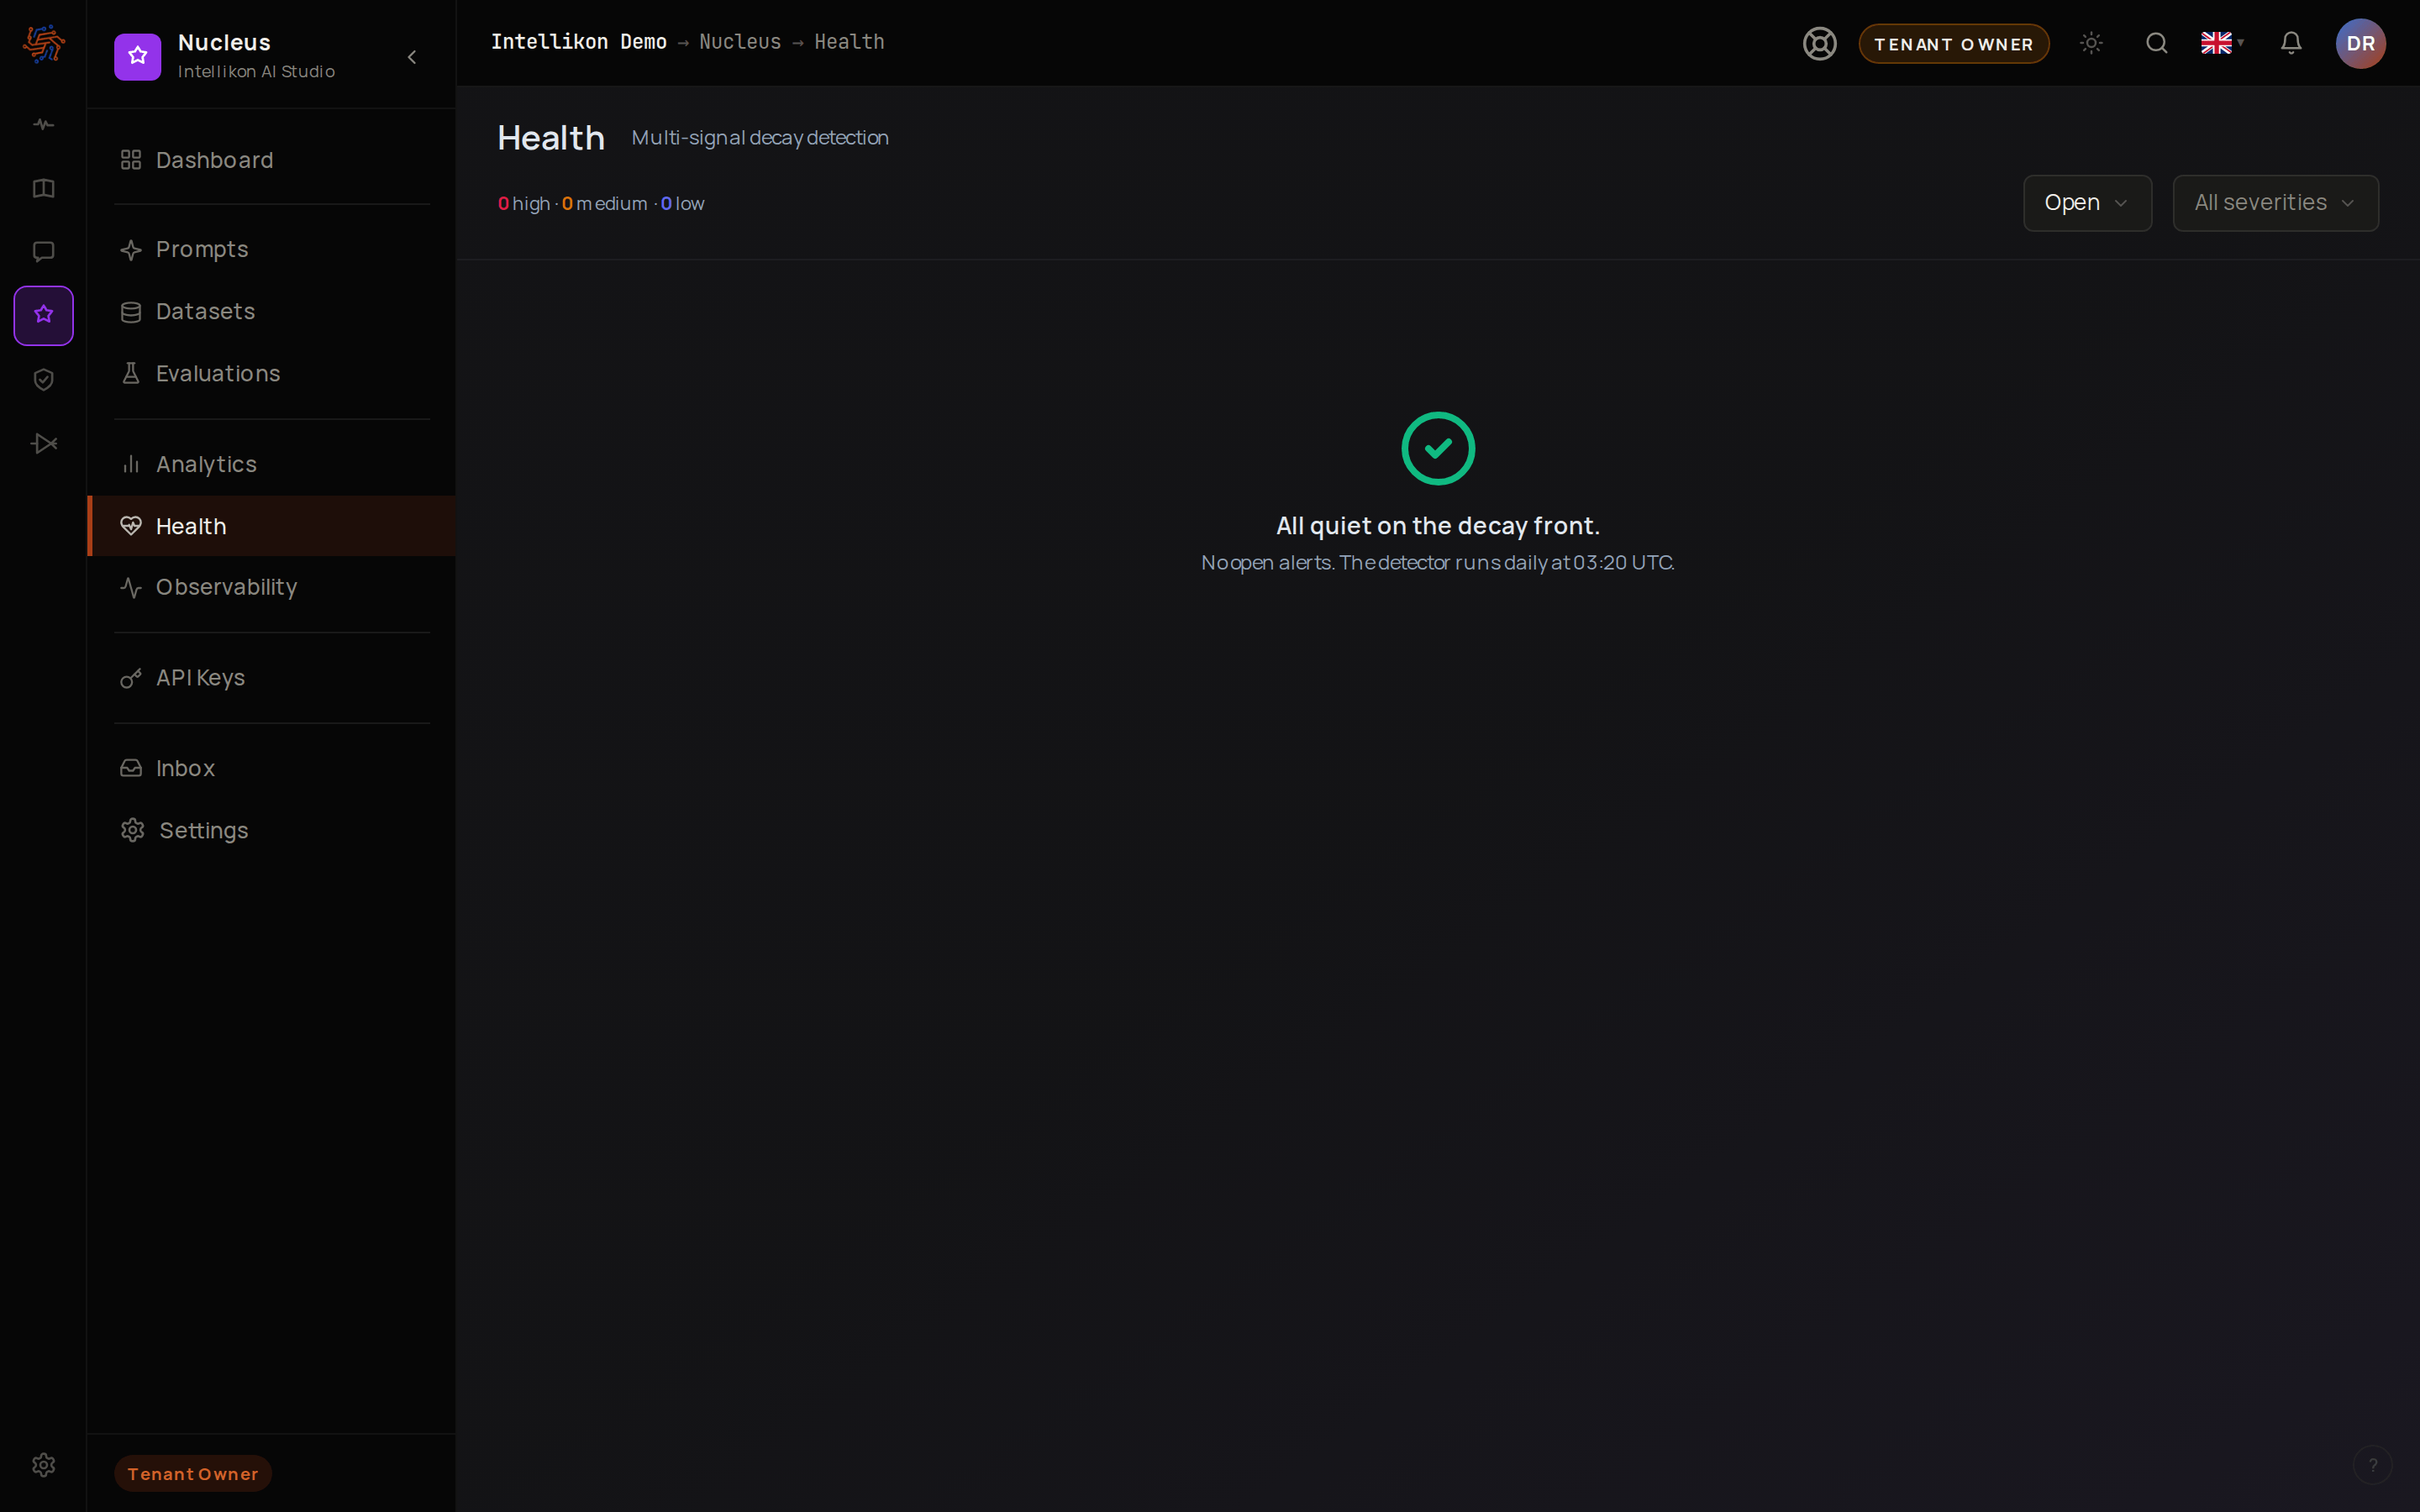Screen dimensions: 2420x1512
Task: Open the DR user avatar menu
Action: click(2361, 44)
